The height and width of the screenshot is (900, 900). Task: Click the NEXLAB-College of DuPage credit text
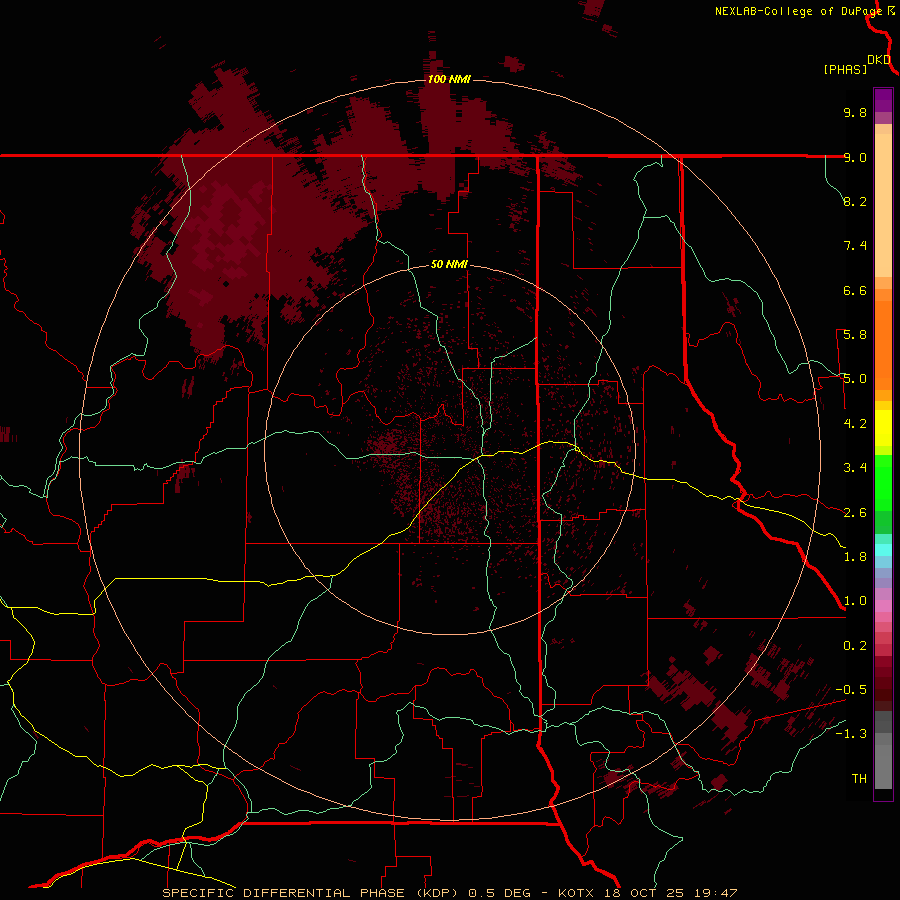click(798, 11)
